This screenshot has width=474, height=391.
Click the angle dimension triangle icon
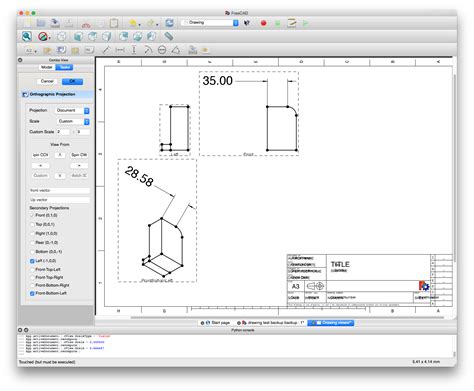pos(176,50)
